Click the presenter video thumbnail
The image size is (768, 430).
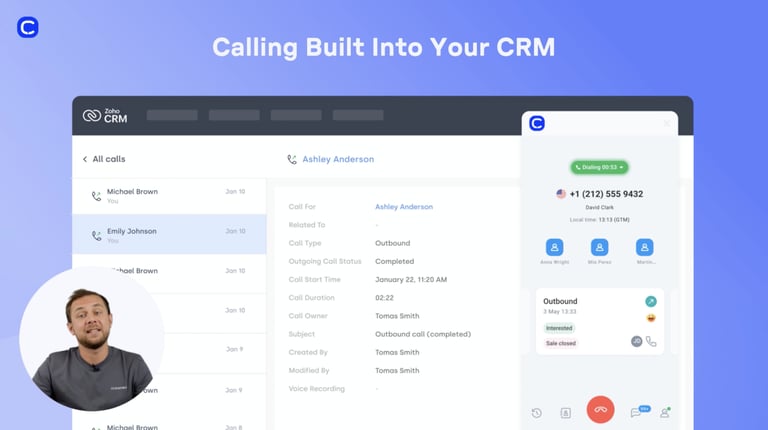click(92, 339)
